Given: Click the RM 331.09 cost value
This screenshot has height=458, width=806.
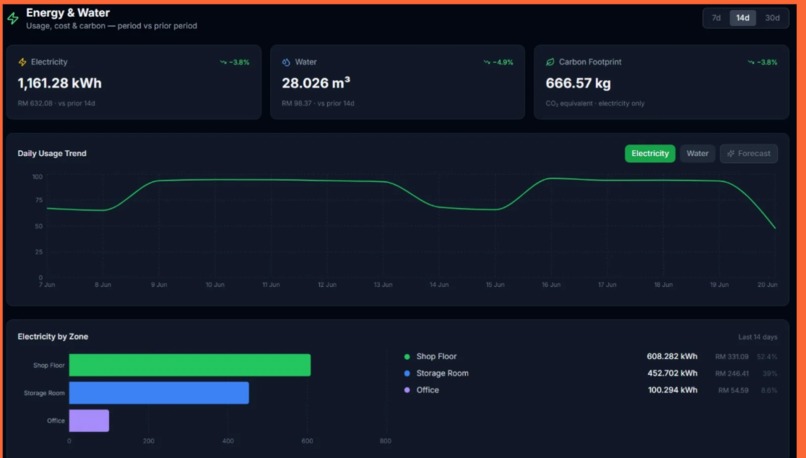Looking at the screenshot, I should [x=731, y=357].
